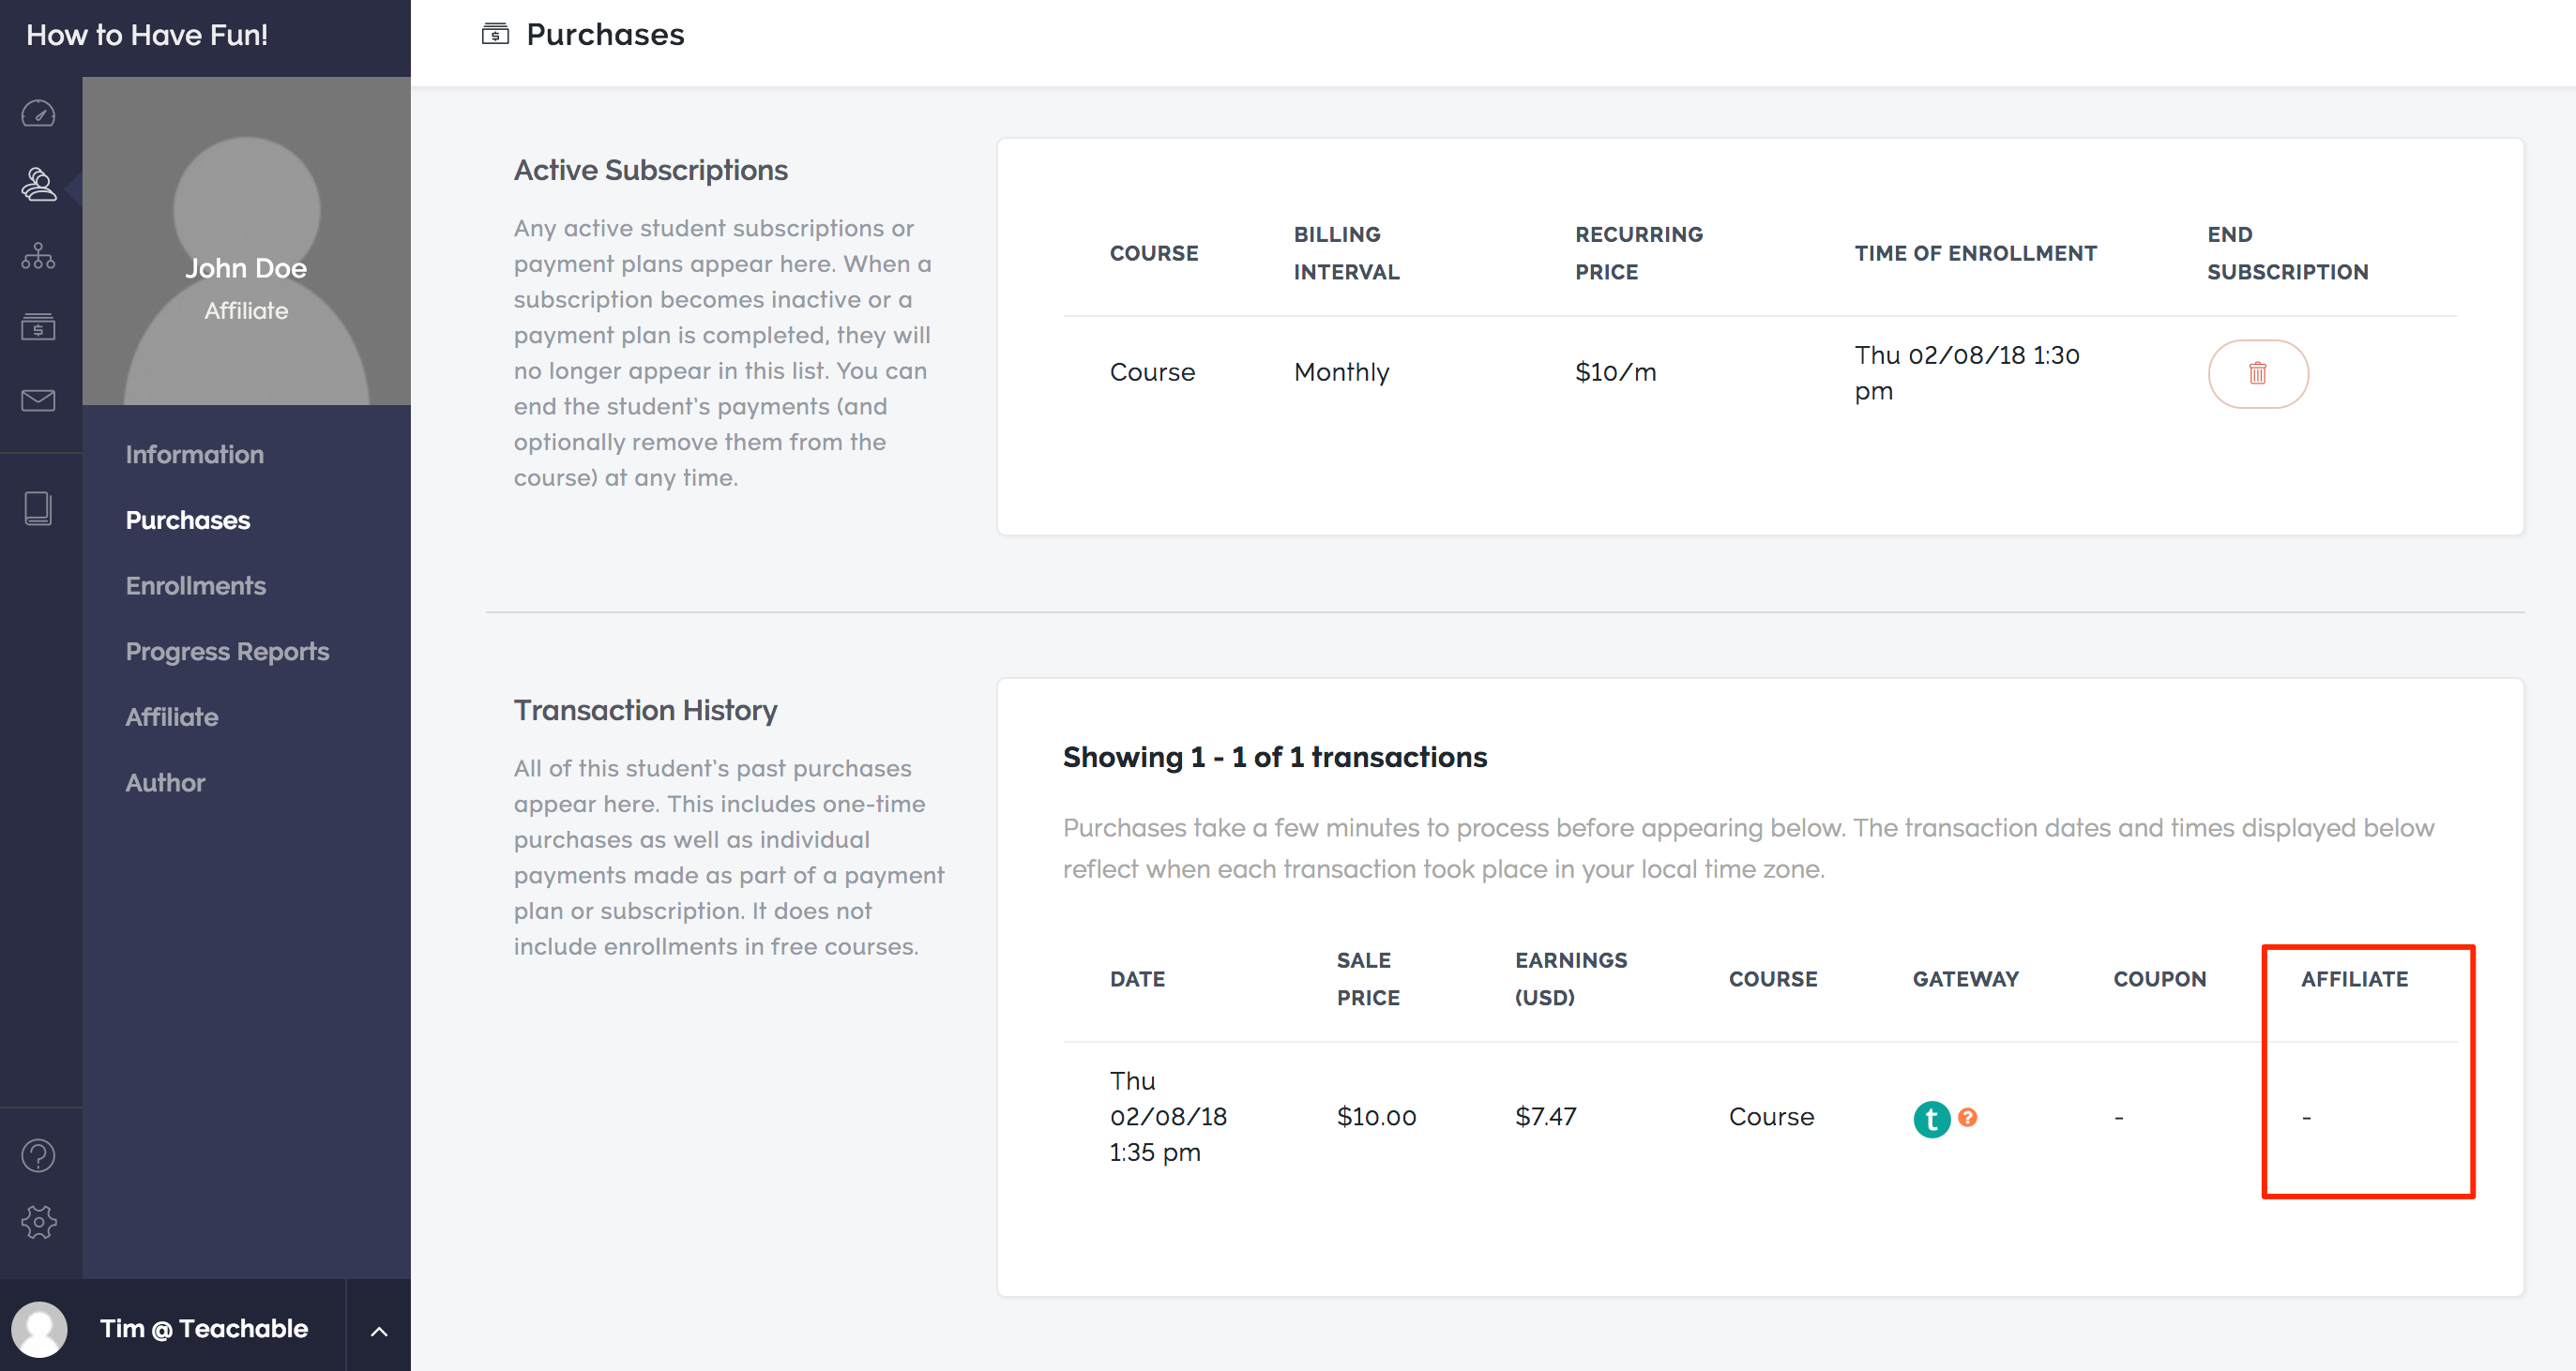The height and width of the screenshot is (1371, 2576).
Task: Open the Enrollments section
Action: [195, 586]
